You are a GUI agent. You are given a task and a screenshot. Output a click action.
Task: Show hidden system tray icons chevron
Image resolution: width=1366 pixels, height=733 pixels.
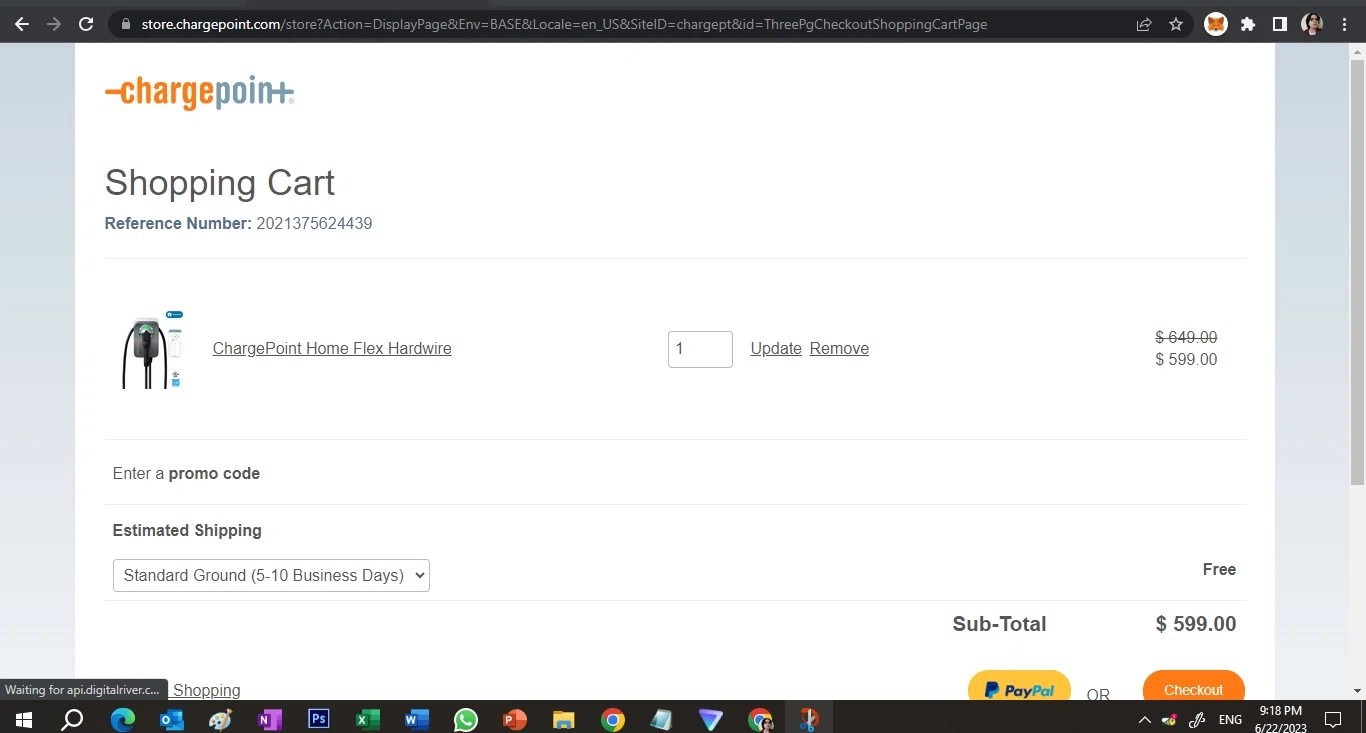click(x=1145, y=719)
